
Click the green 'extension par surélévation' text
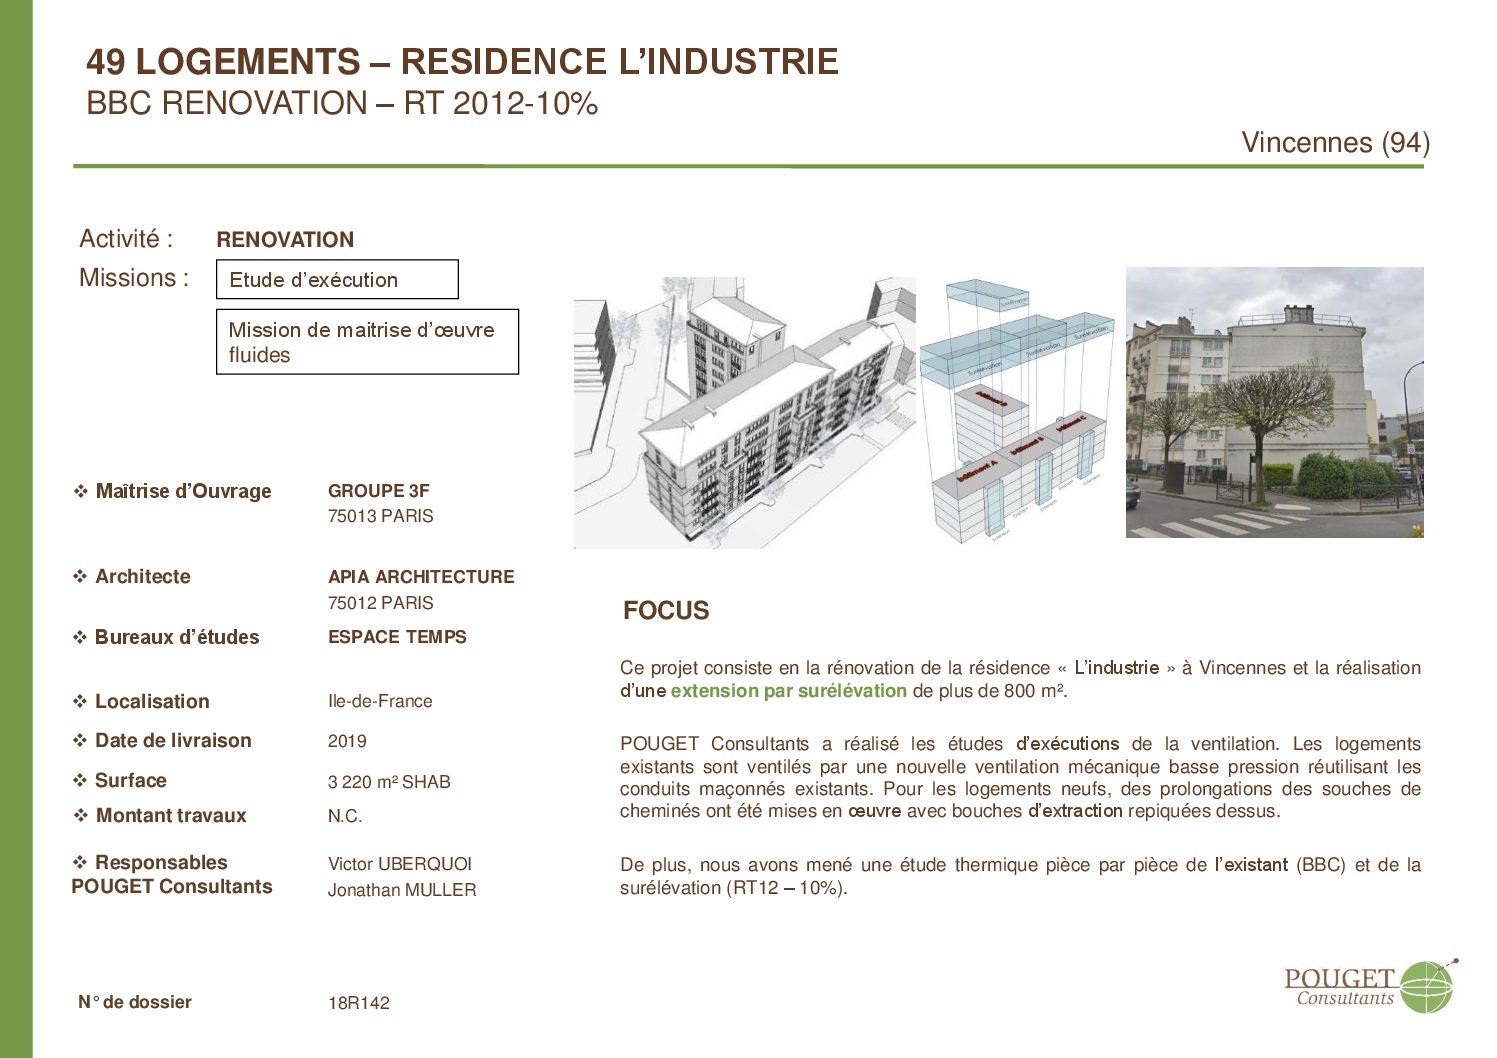(789, 691)
